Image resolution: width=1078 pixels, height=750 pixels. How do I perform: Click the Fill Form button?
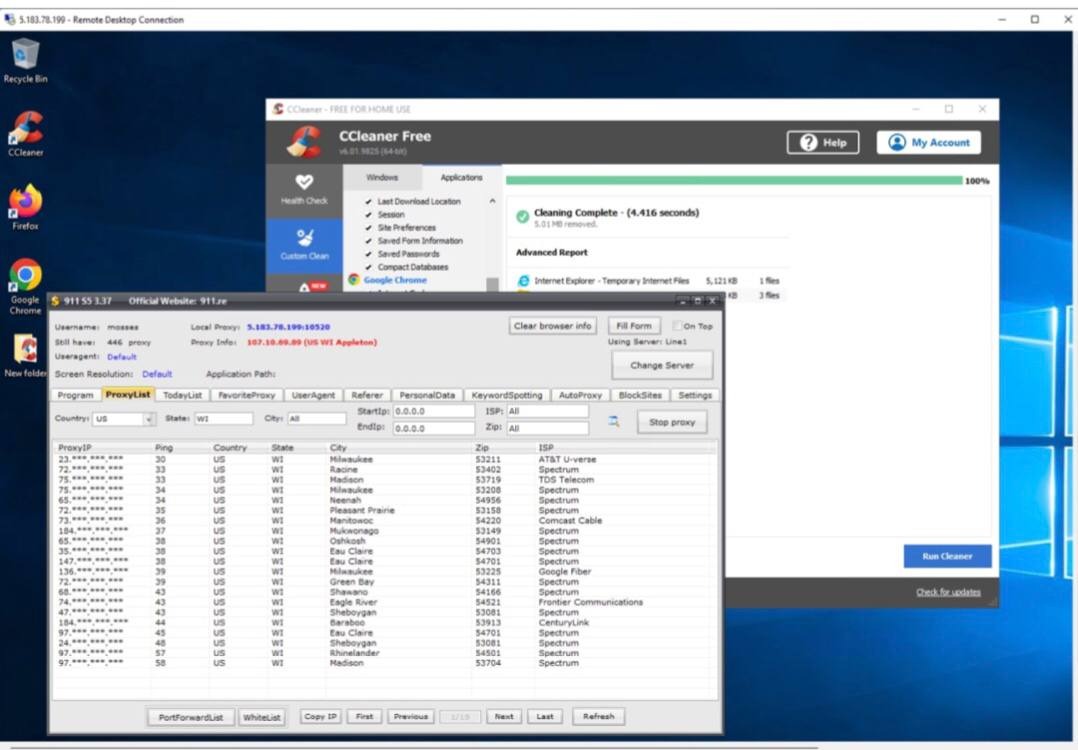tap(634, 326)
